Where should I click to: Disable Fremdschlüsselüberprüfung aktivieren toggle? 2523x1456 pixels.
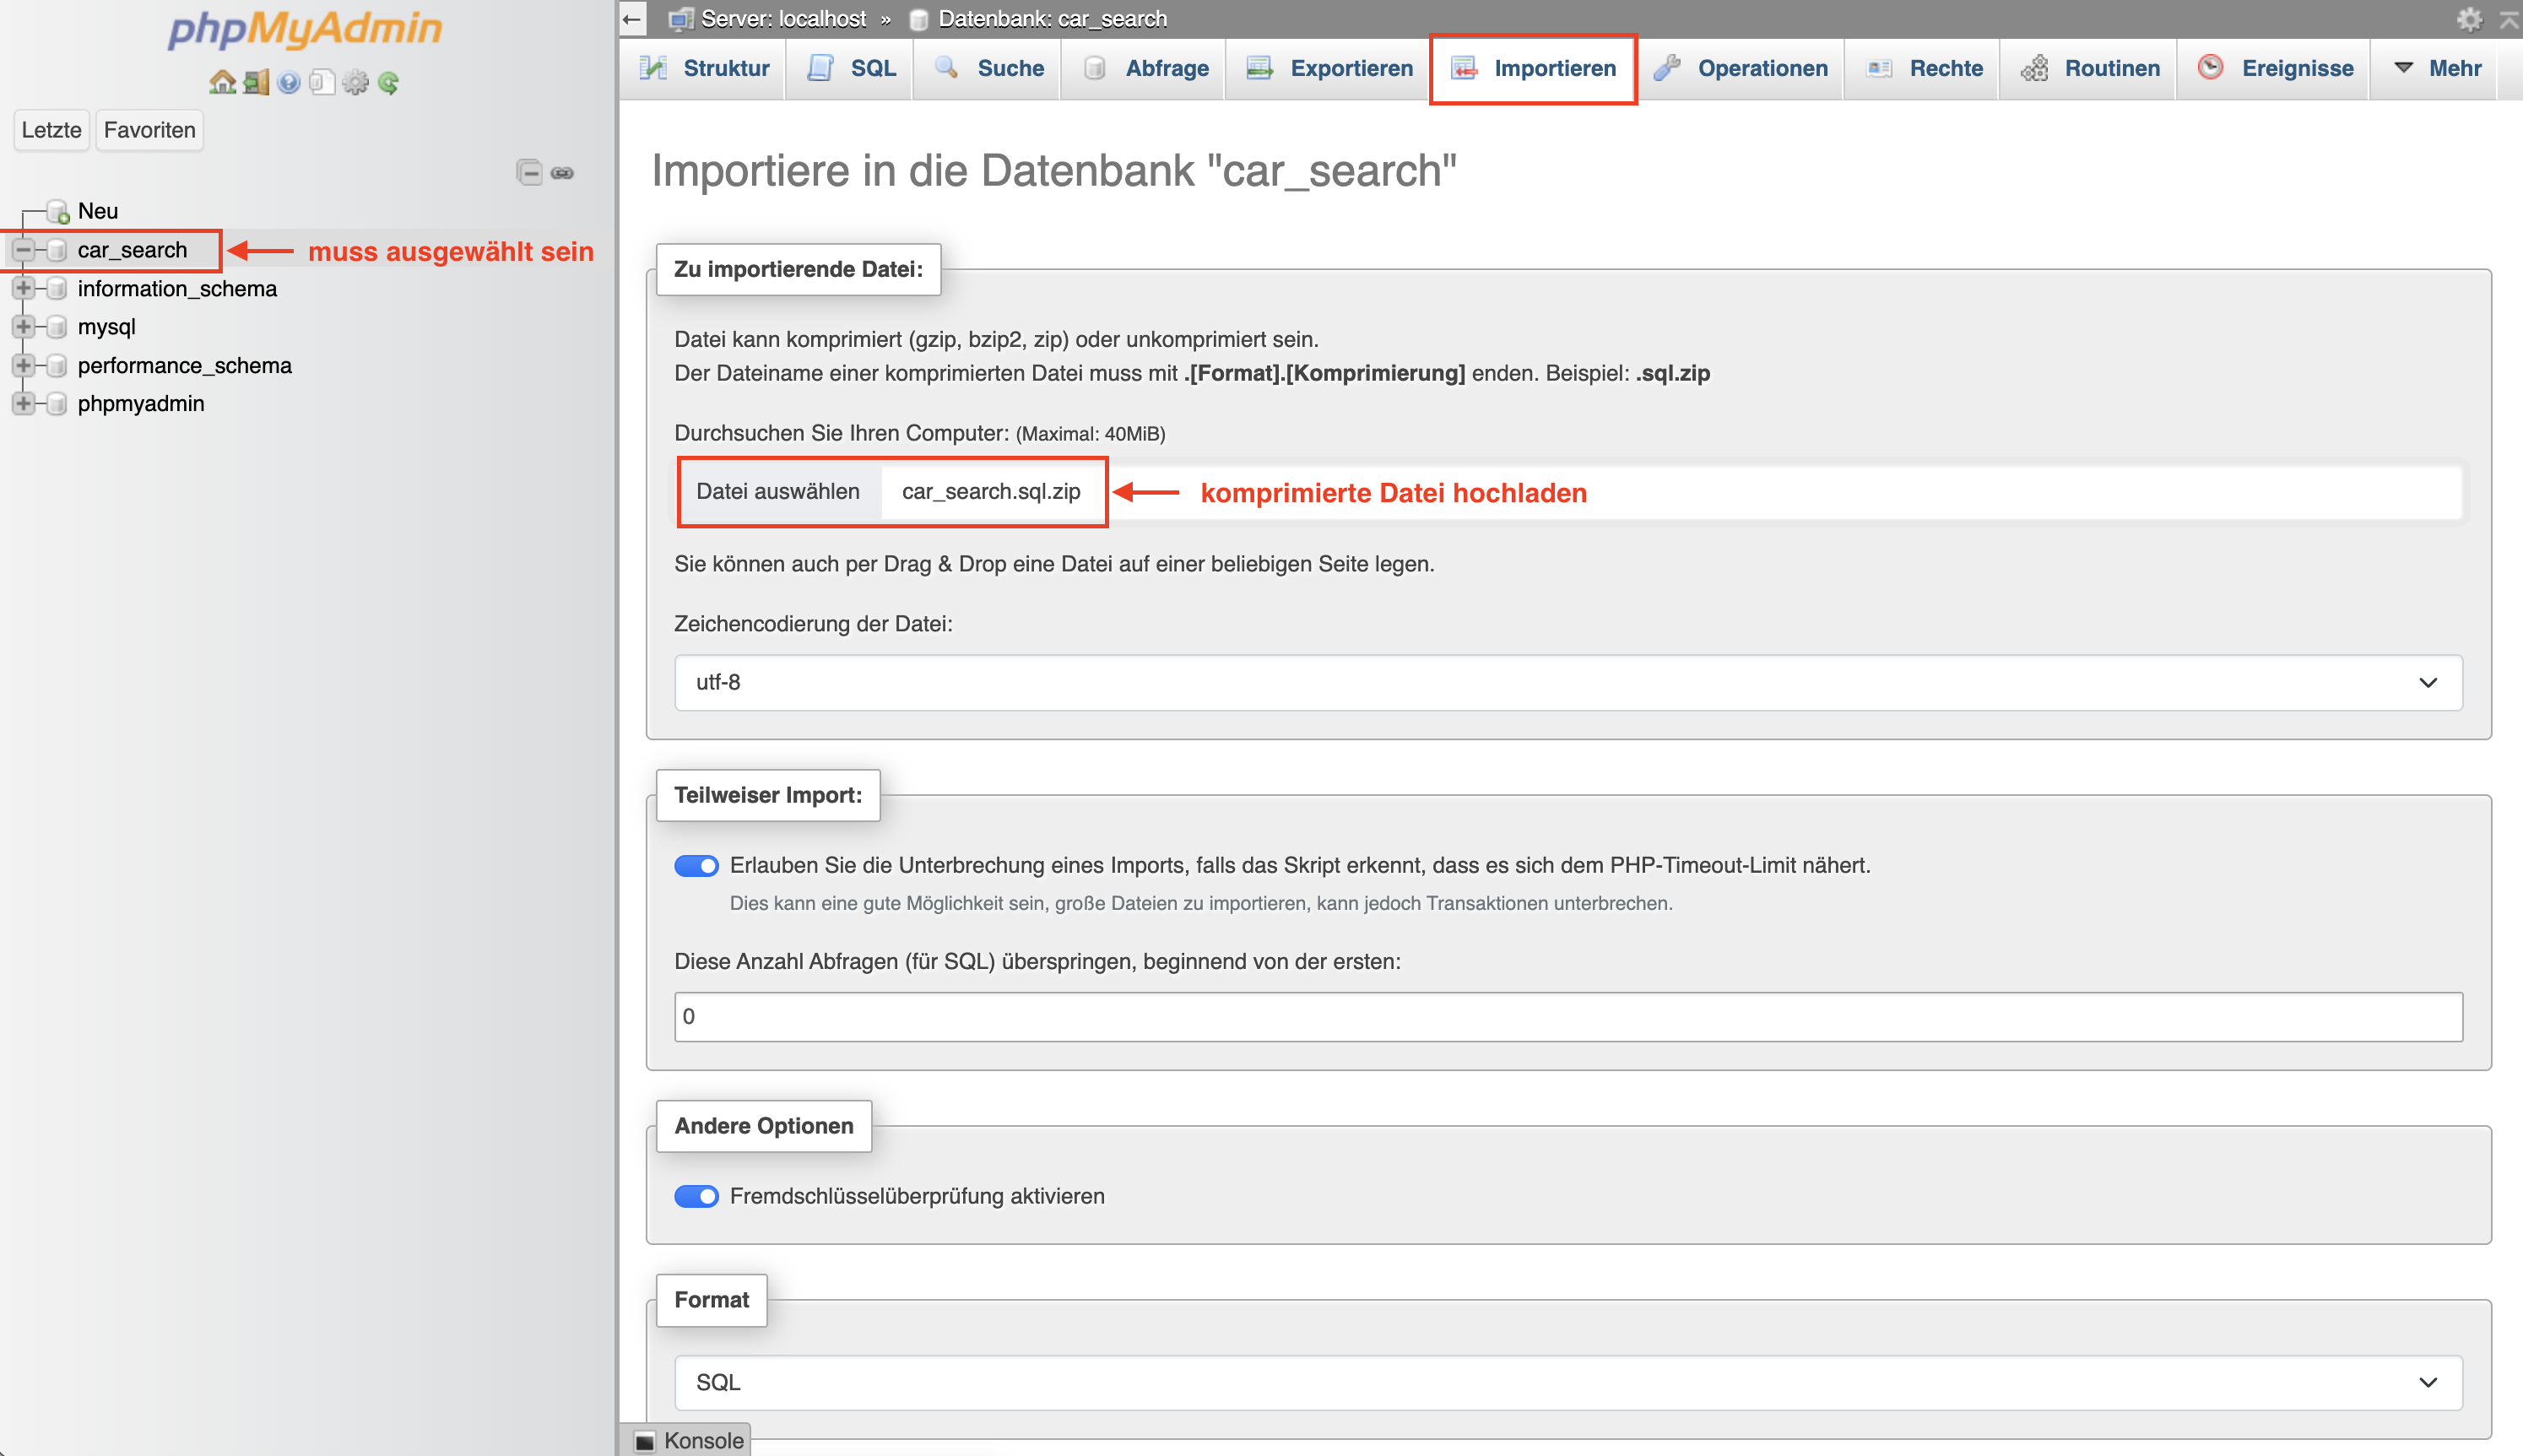click(696, 1196)
